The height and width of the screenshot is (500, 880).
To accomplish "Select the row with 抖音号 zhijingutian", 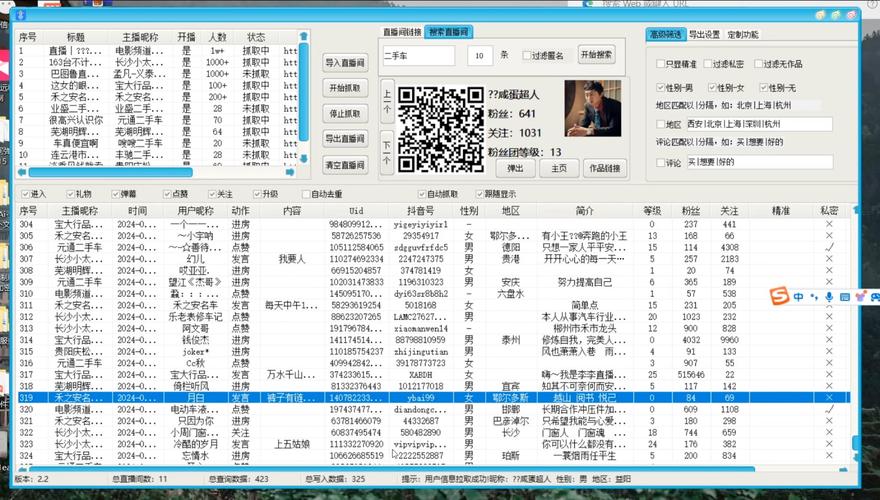I will [432, 351].
